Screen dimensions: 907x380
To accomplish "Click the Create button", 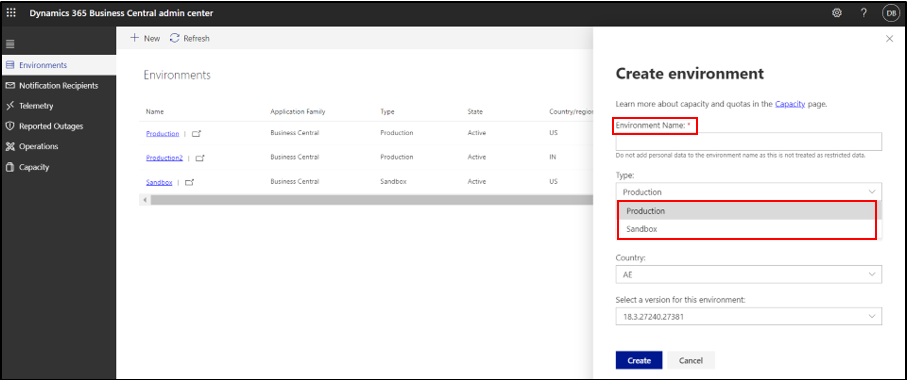I will point(639,360).
